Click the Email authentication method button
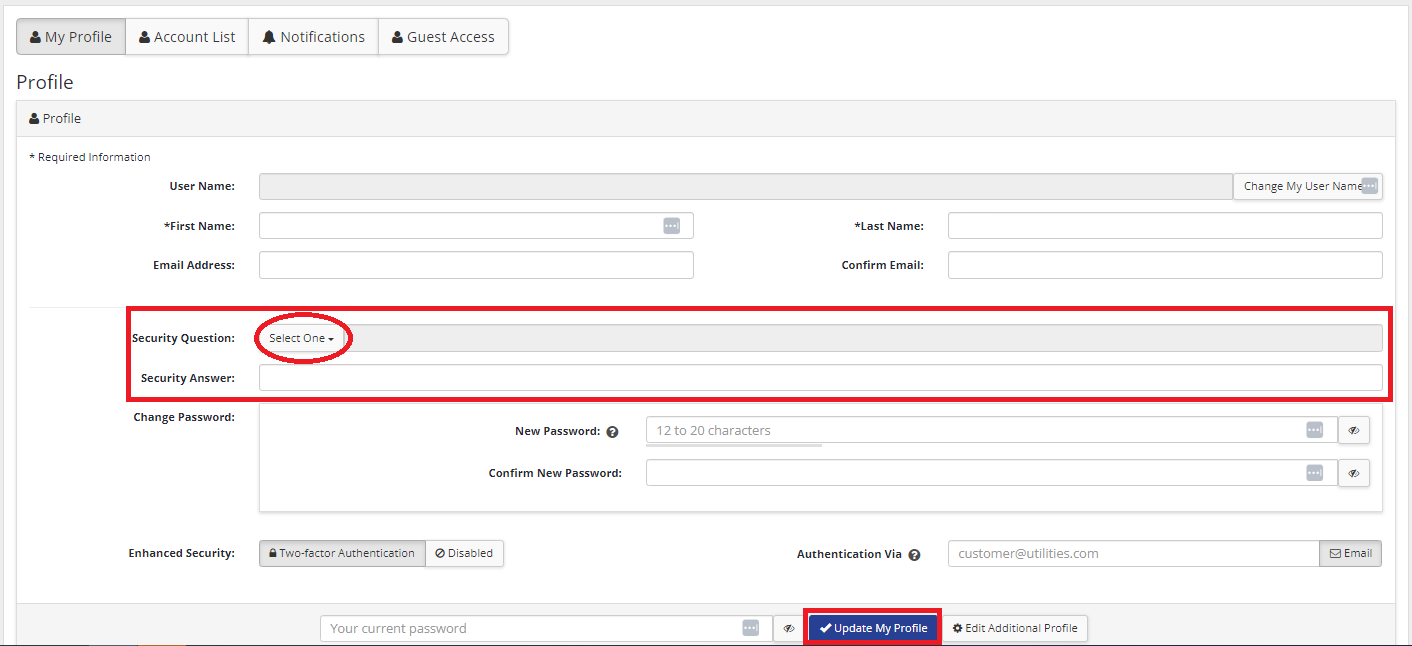The image size is (1412, 646). (1350, 553)
